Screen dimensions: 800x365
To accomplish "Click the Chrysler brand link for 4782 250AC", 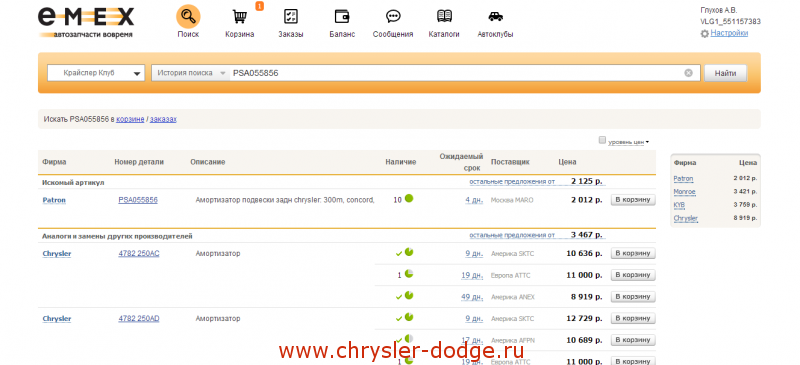I will [57, 254].
